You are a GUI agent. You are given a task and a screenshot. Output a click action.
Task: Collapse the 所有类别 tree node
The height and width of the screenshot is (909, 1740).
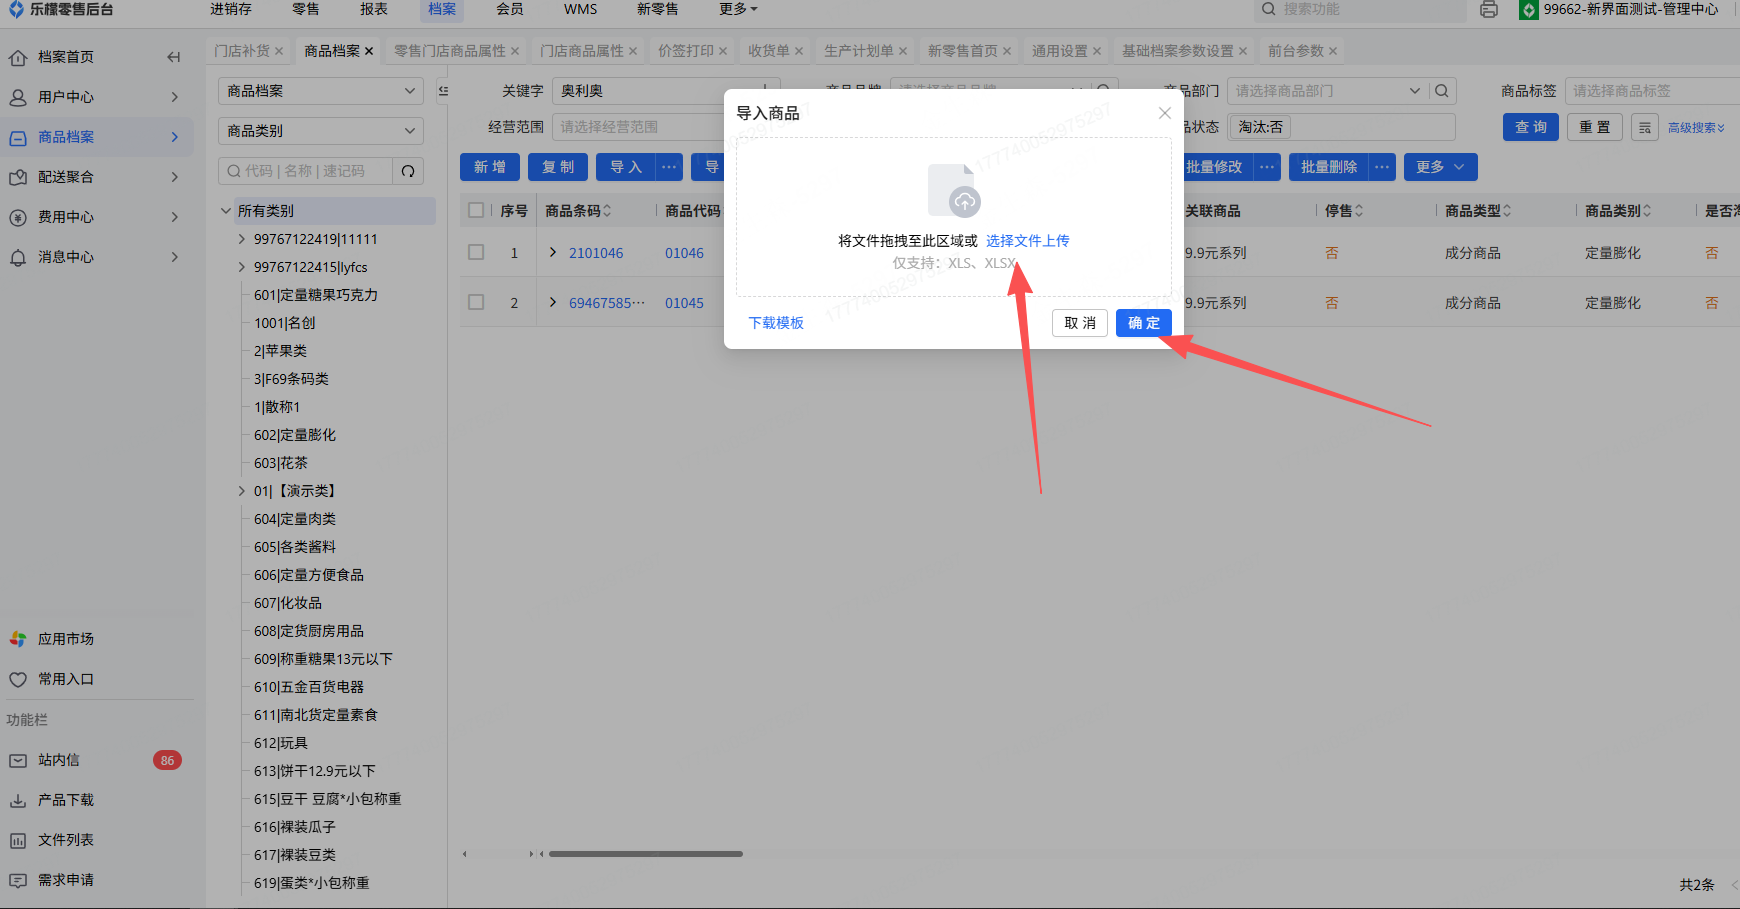(226, 211)
